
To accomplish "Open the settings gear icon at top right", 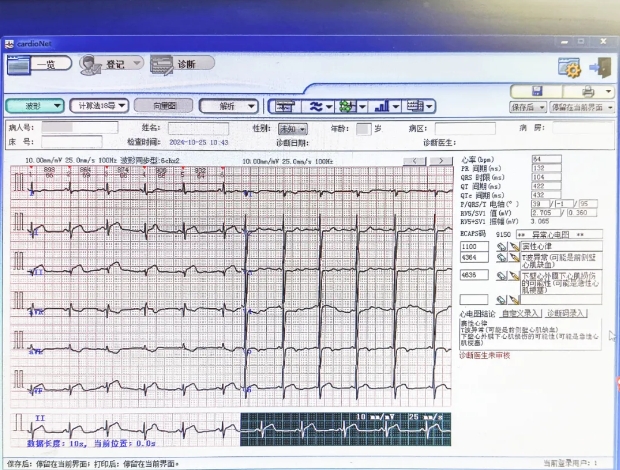I will (569, 68).
